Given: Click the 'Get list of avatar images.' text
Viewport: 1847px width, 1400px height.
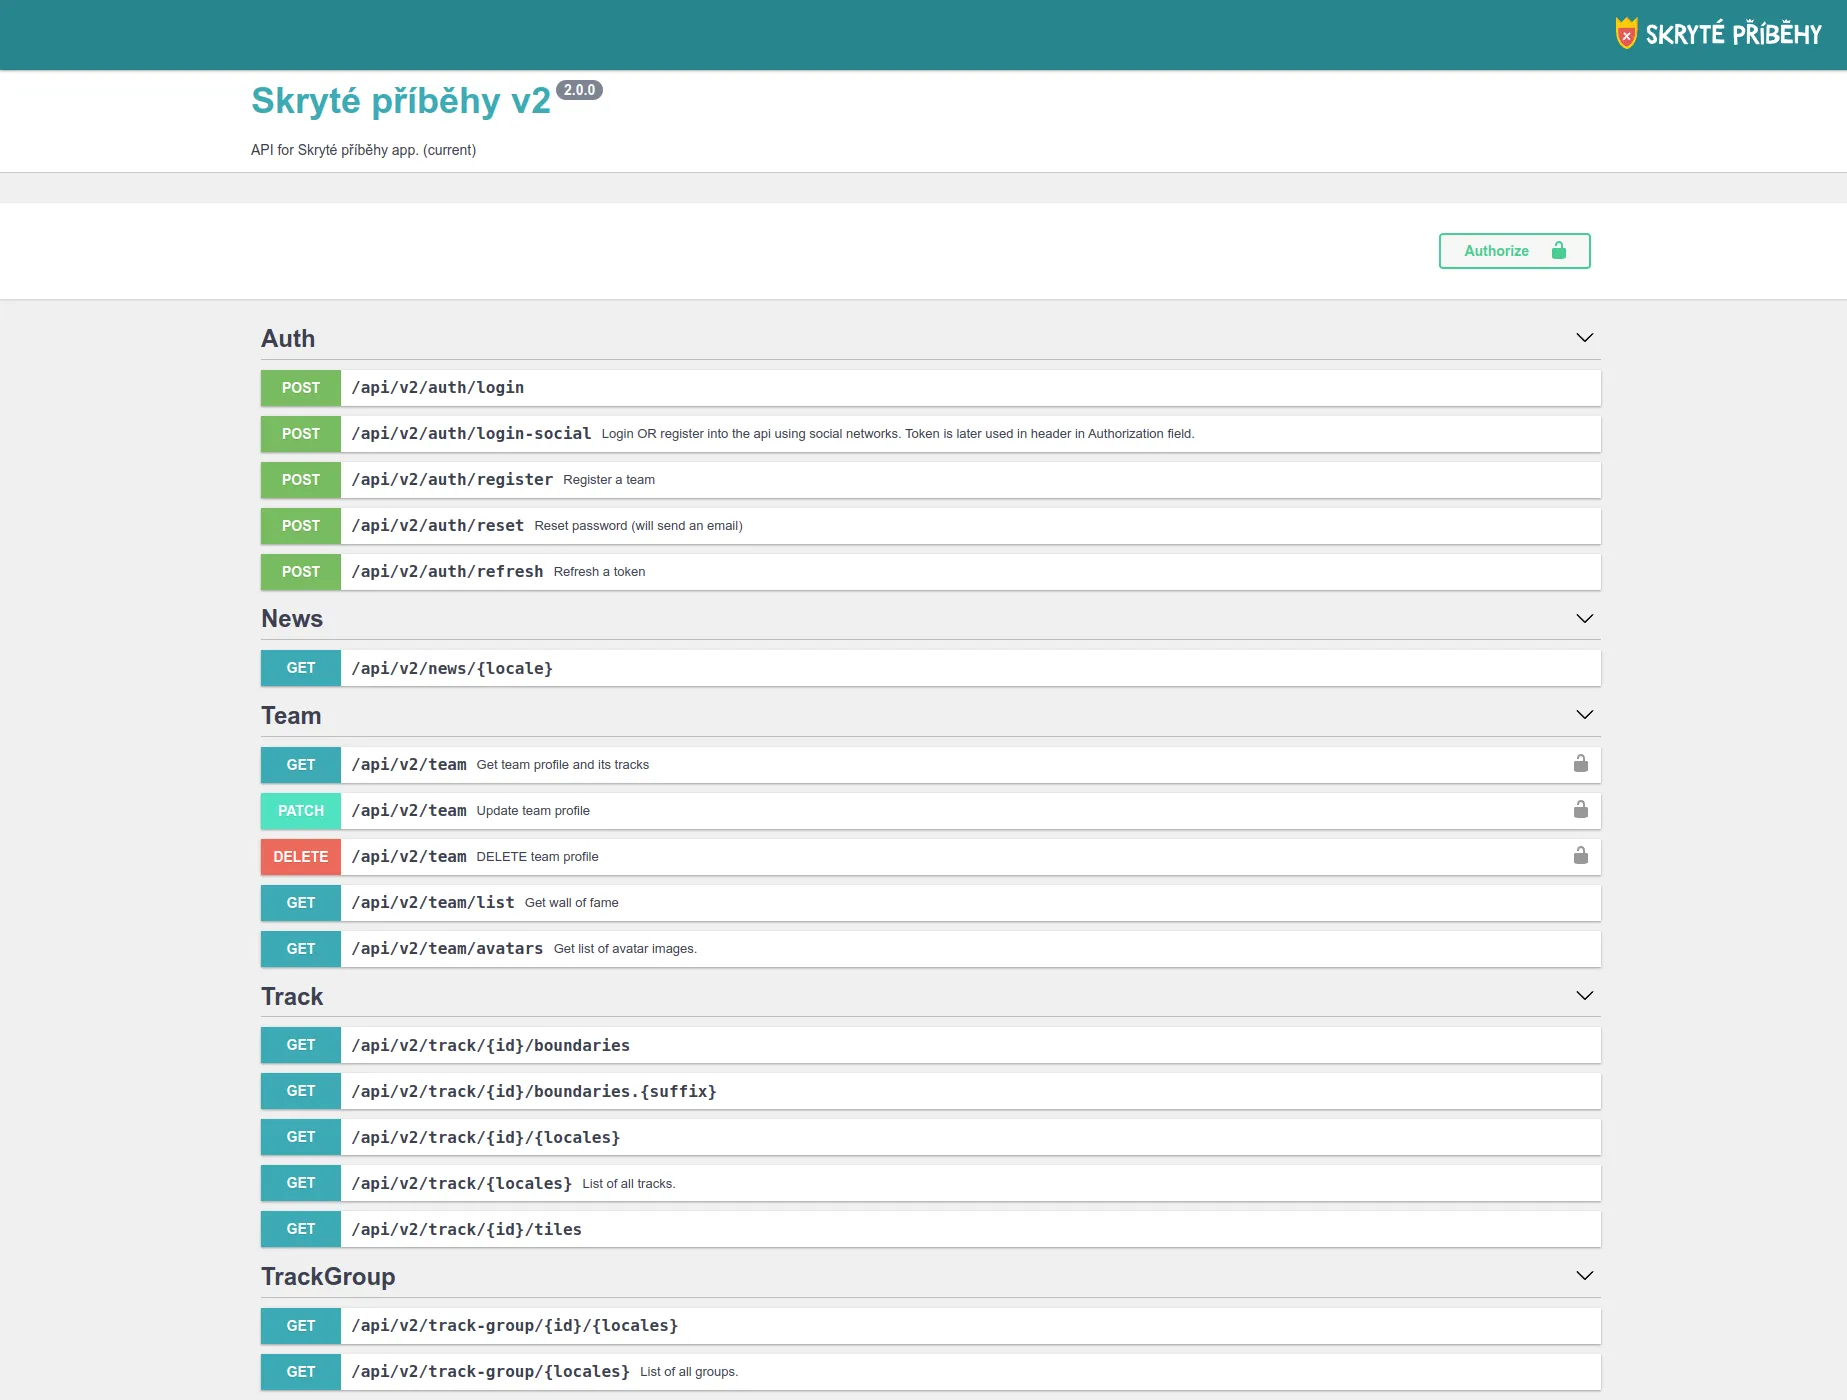Looking at the screenshot, I should (625, 949).
